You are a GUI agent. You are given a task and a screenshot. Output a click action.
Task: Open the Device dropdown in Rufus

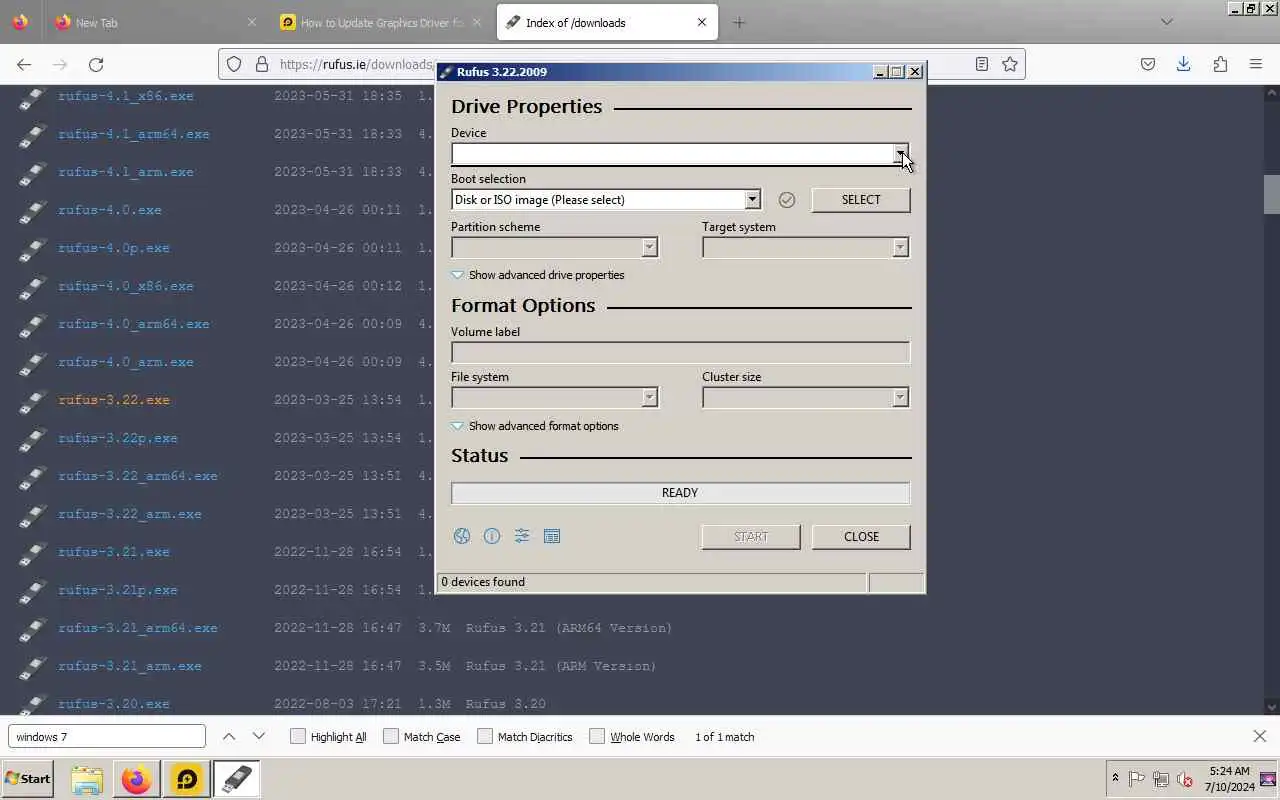pos(901,154)
